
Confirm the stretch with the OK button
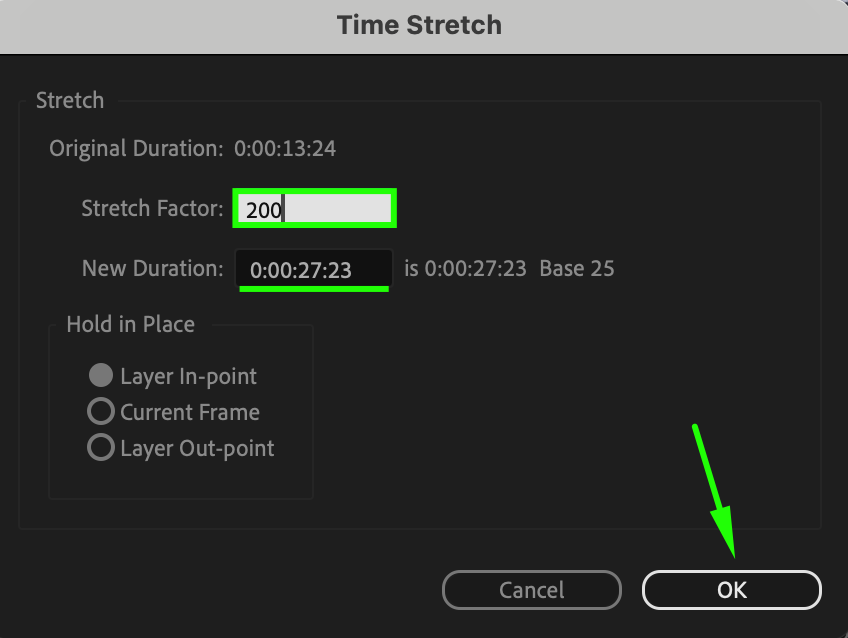[732, 590]
